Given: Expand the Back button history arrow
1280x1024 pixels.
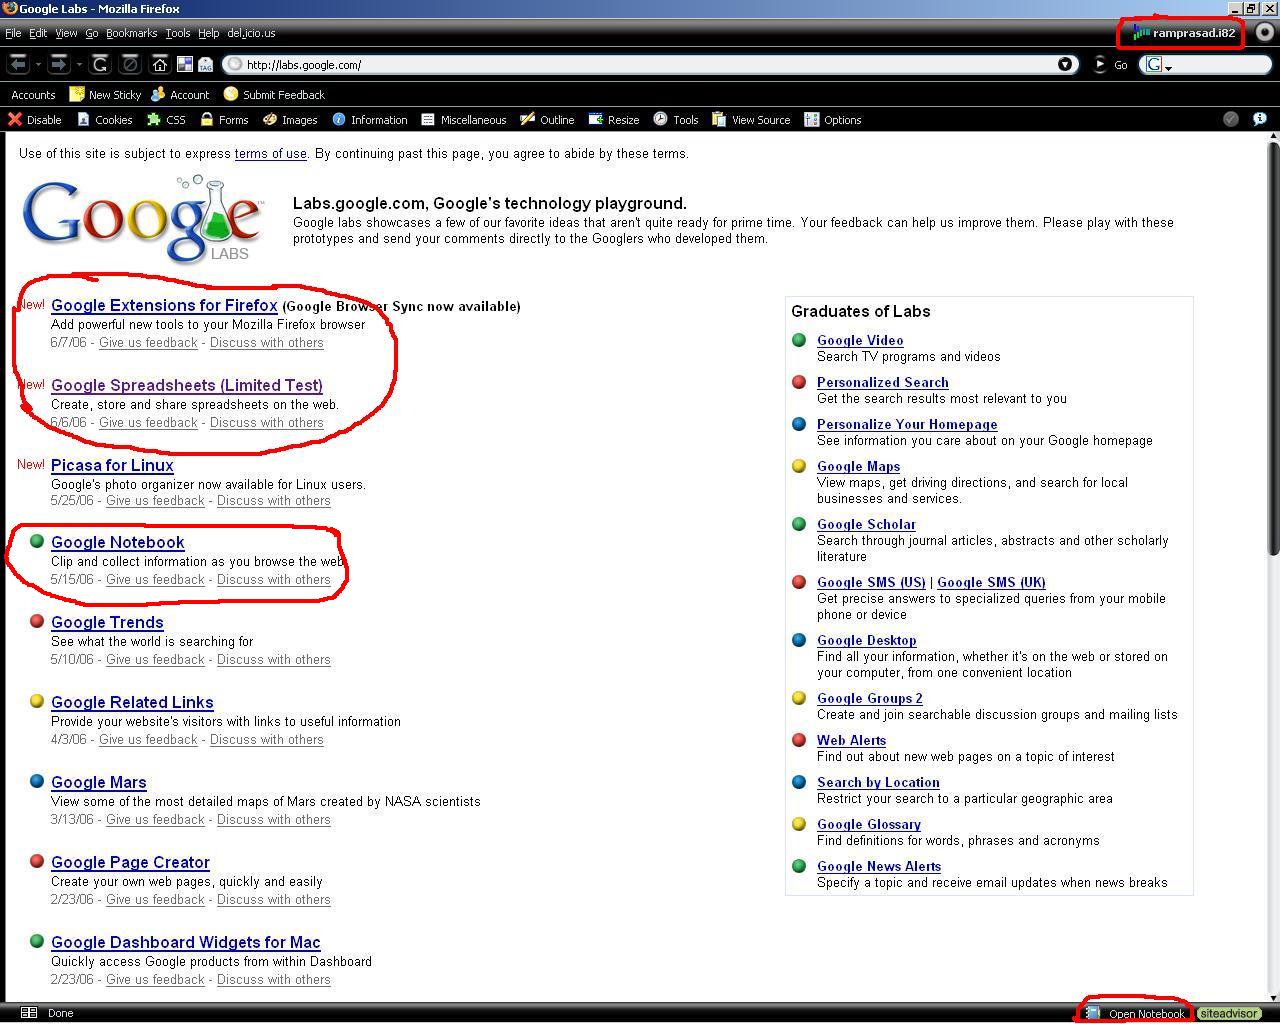Looking at the screenshot, I should (x=38, y=64).
